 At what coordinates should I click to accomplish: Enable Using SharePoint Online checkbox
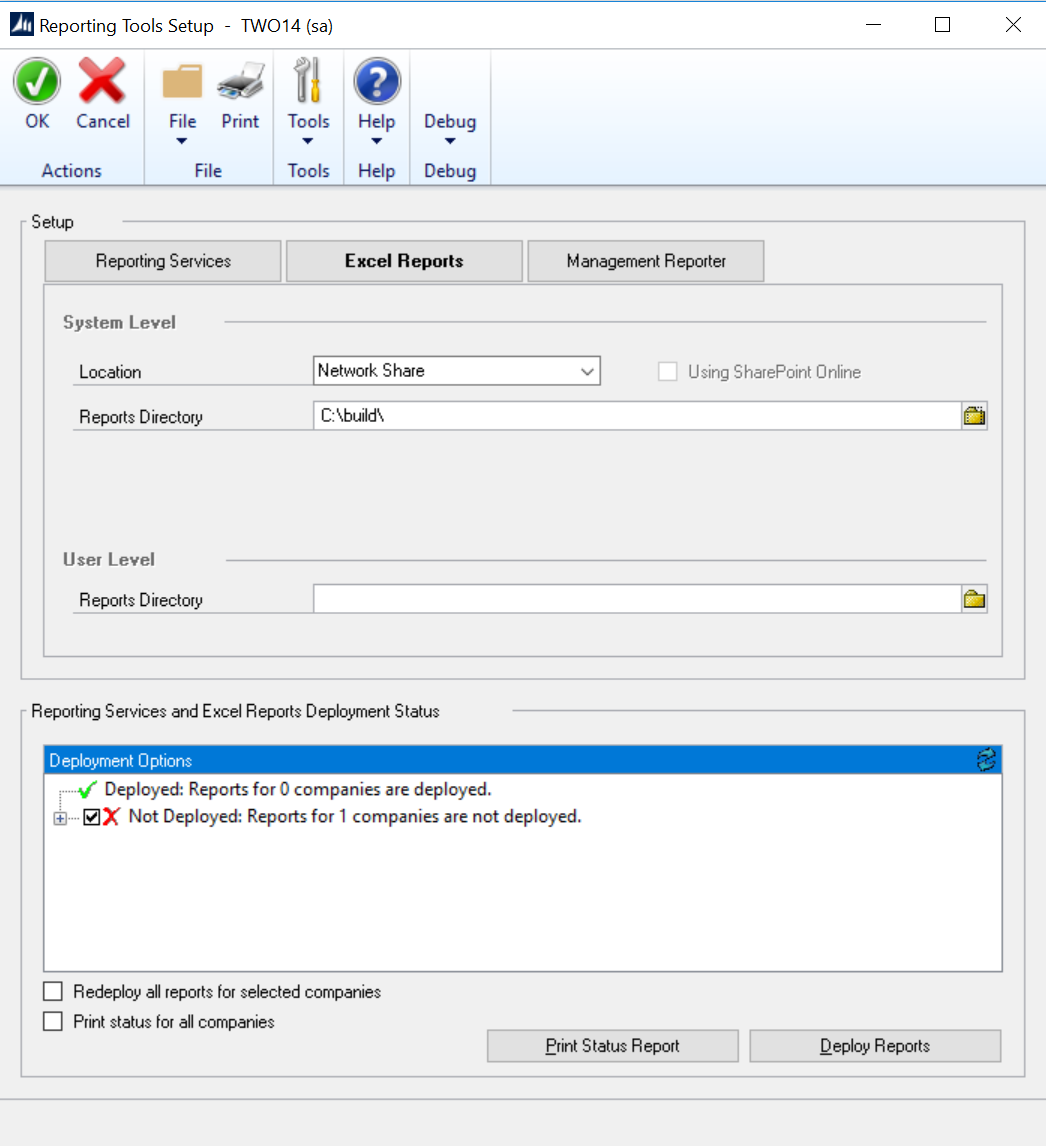(667, 371)
